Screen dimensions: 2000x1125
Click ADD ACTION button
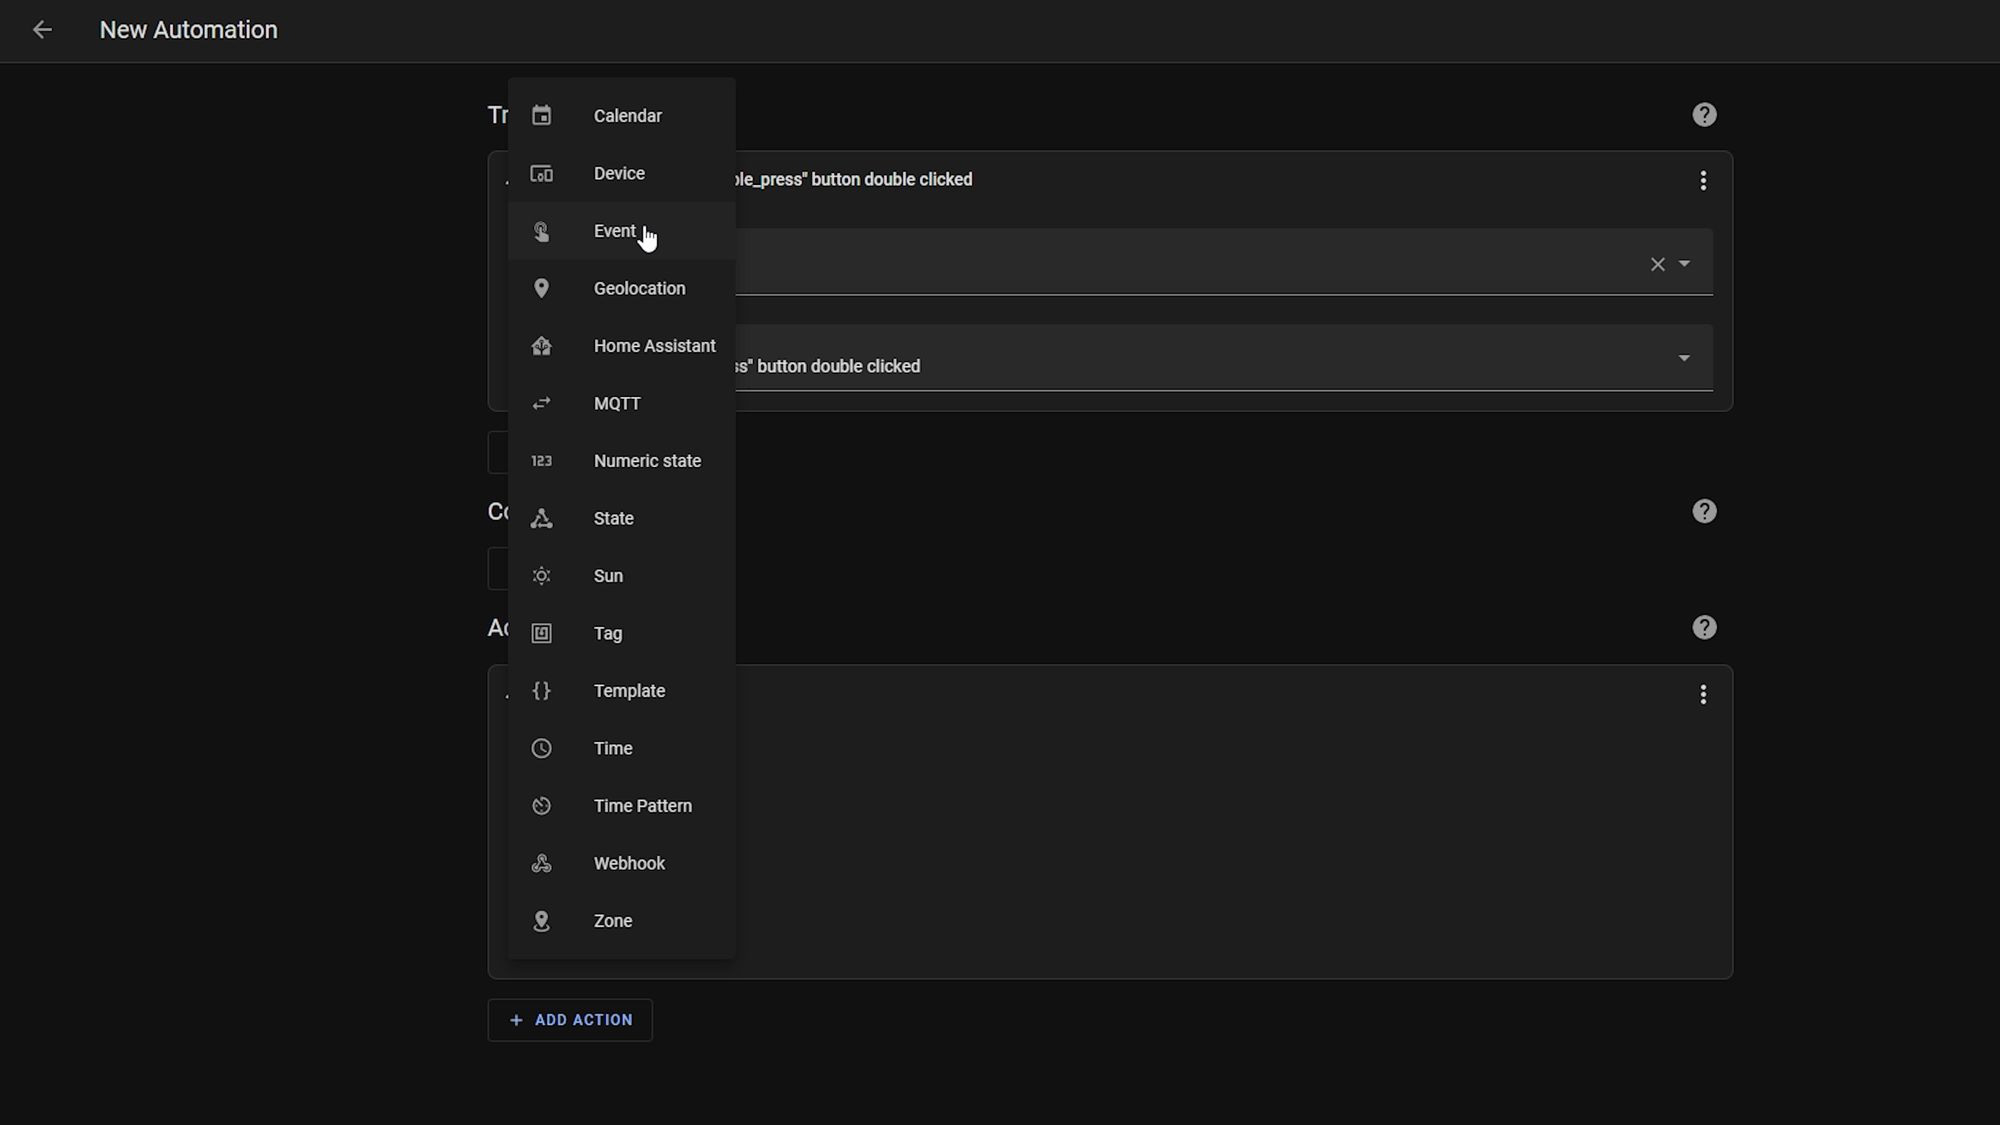coord(570,1019)
